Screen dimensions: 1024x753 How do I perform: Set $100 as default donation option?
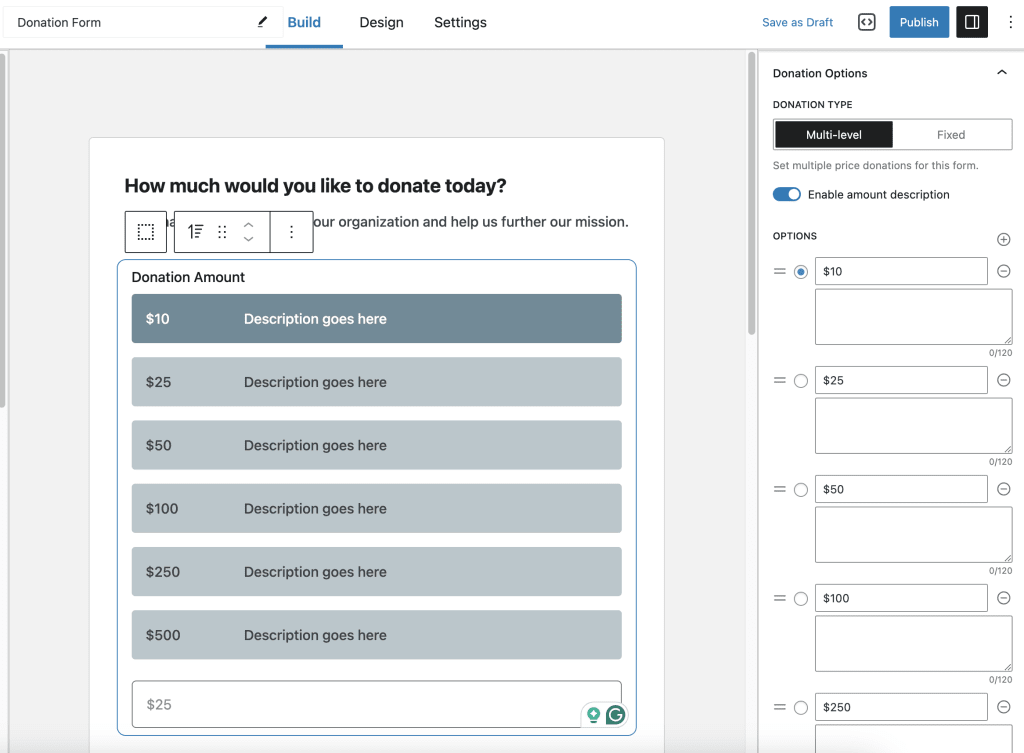801,599
